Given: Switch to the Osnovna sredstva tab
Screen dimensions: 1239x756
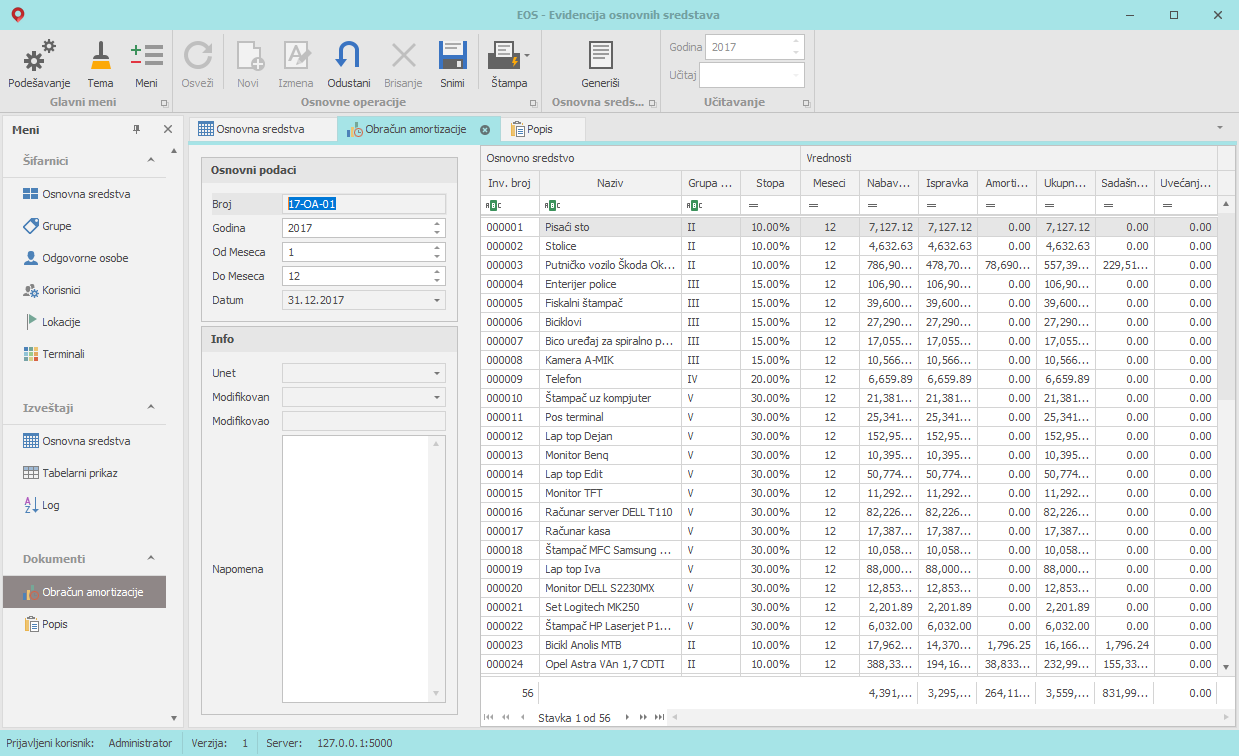Looking at the screenshot, I should pos(261,129).
